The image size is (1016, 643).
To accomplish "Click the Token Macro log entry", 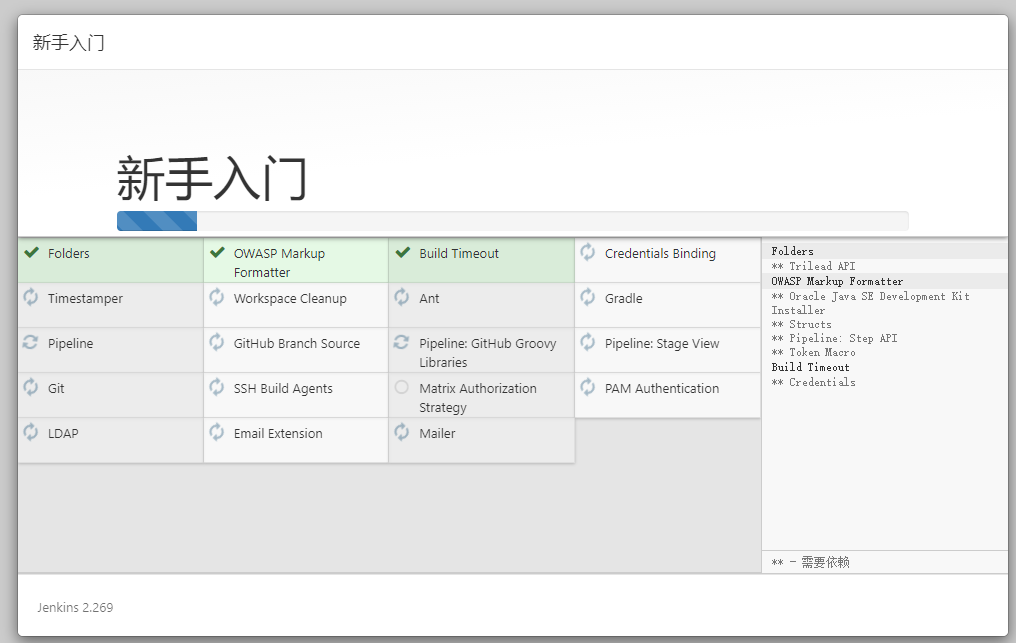I will [813, 353].
